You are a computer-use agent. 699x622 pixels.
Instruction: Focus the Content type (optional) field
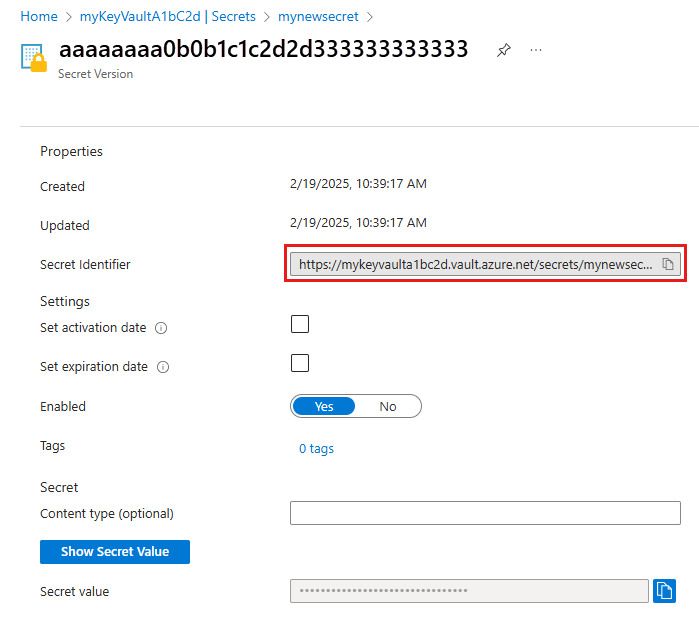pyautogui.click(x=485, y=513)
